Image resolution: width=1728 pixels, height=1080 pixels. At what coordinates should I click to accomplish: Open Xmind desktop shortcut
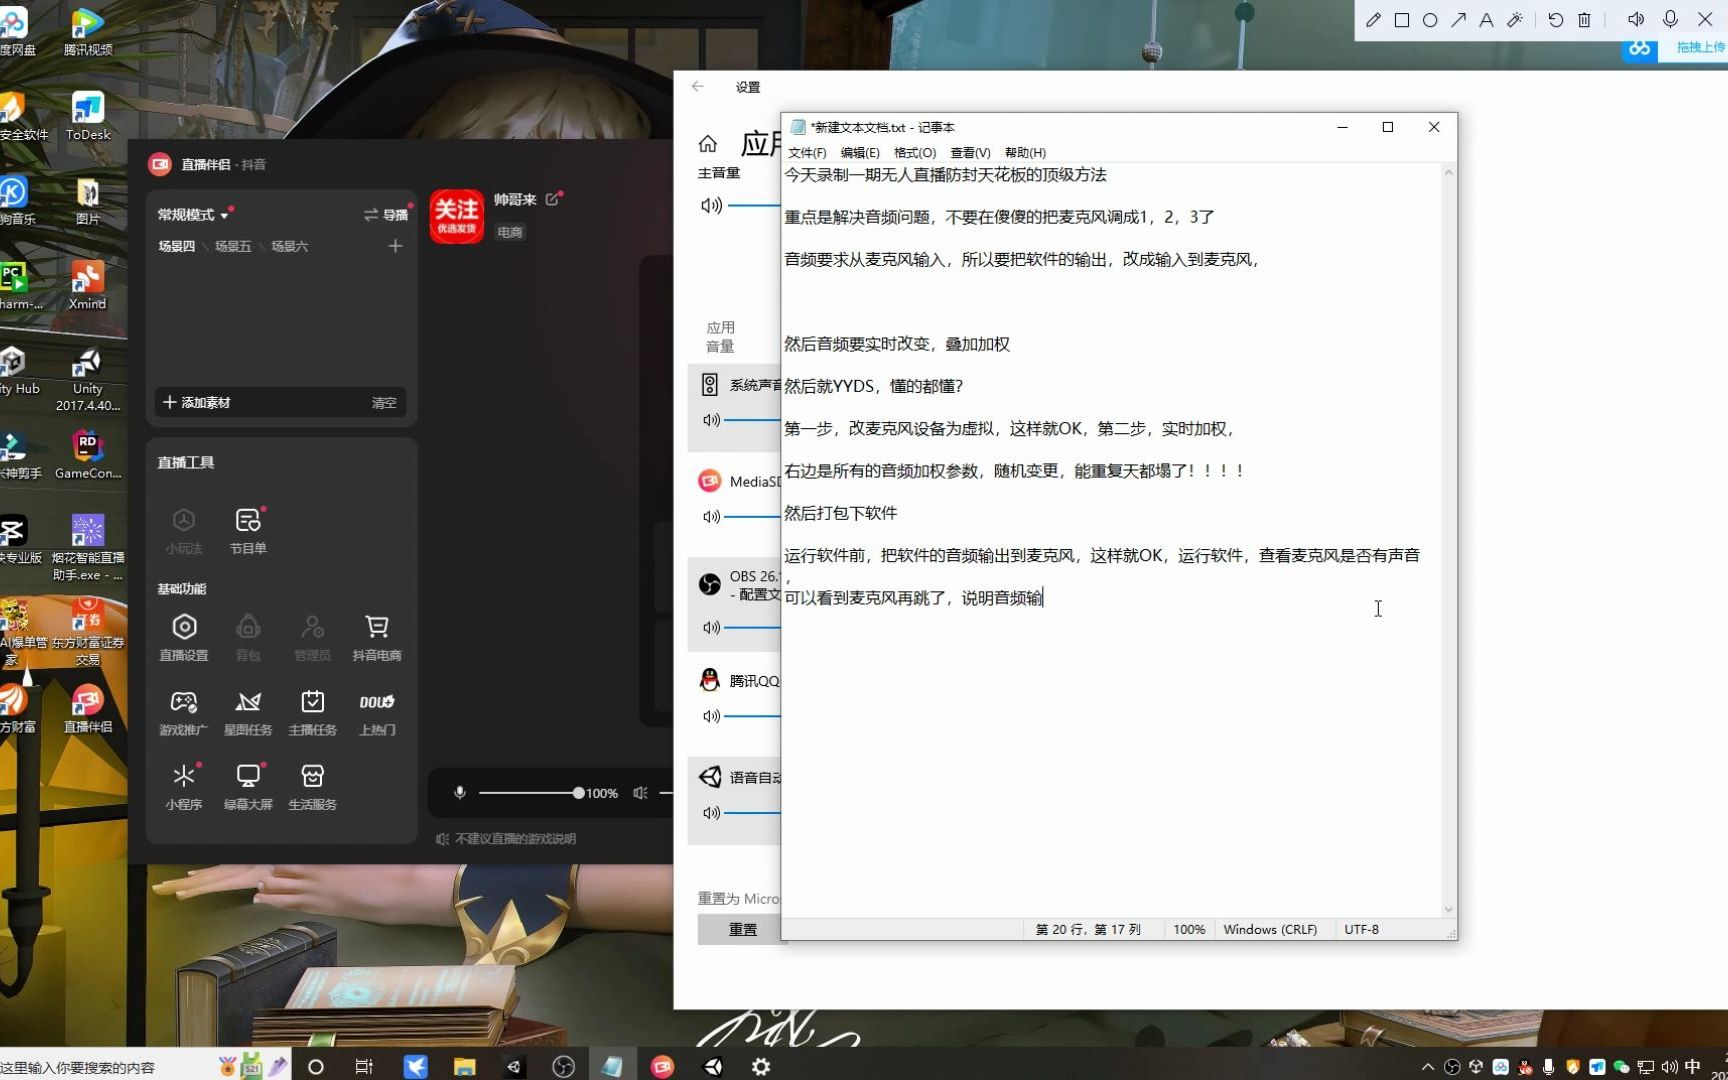point(87,285)
